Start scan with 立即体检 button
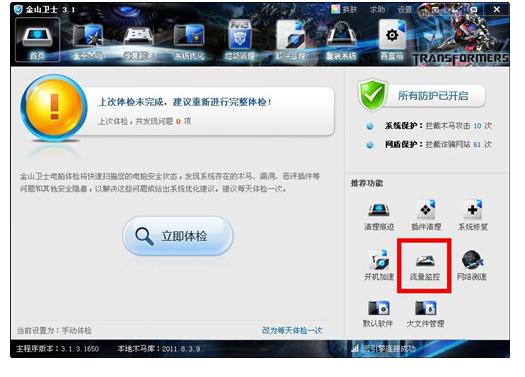 [x=178, y=236]
